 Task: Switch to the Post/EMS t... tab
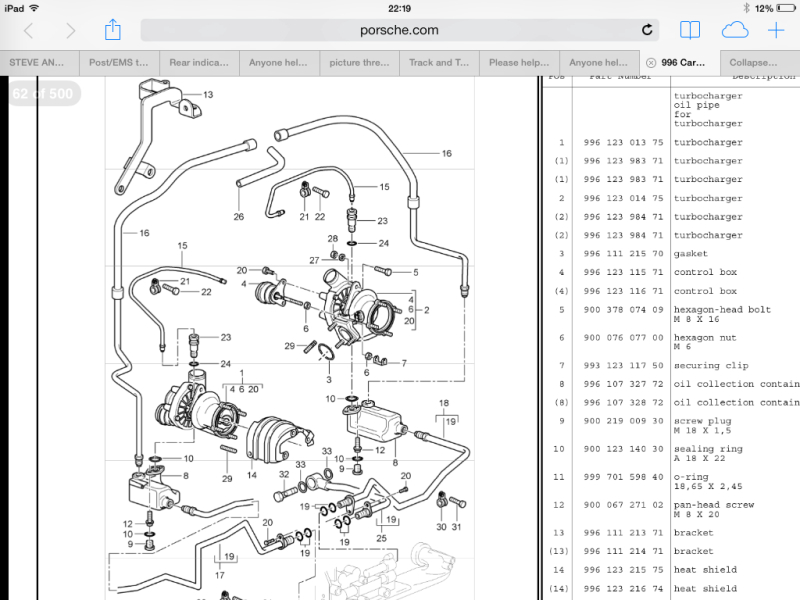[119, 63]
